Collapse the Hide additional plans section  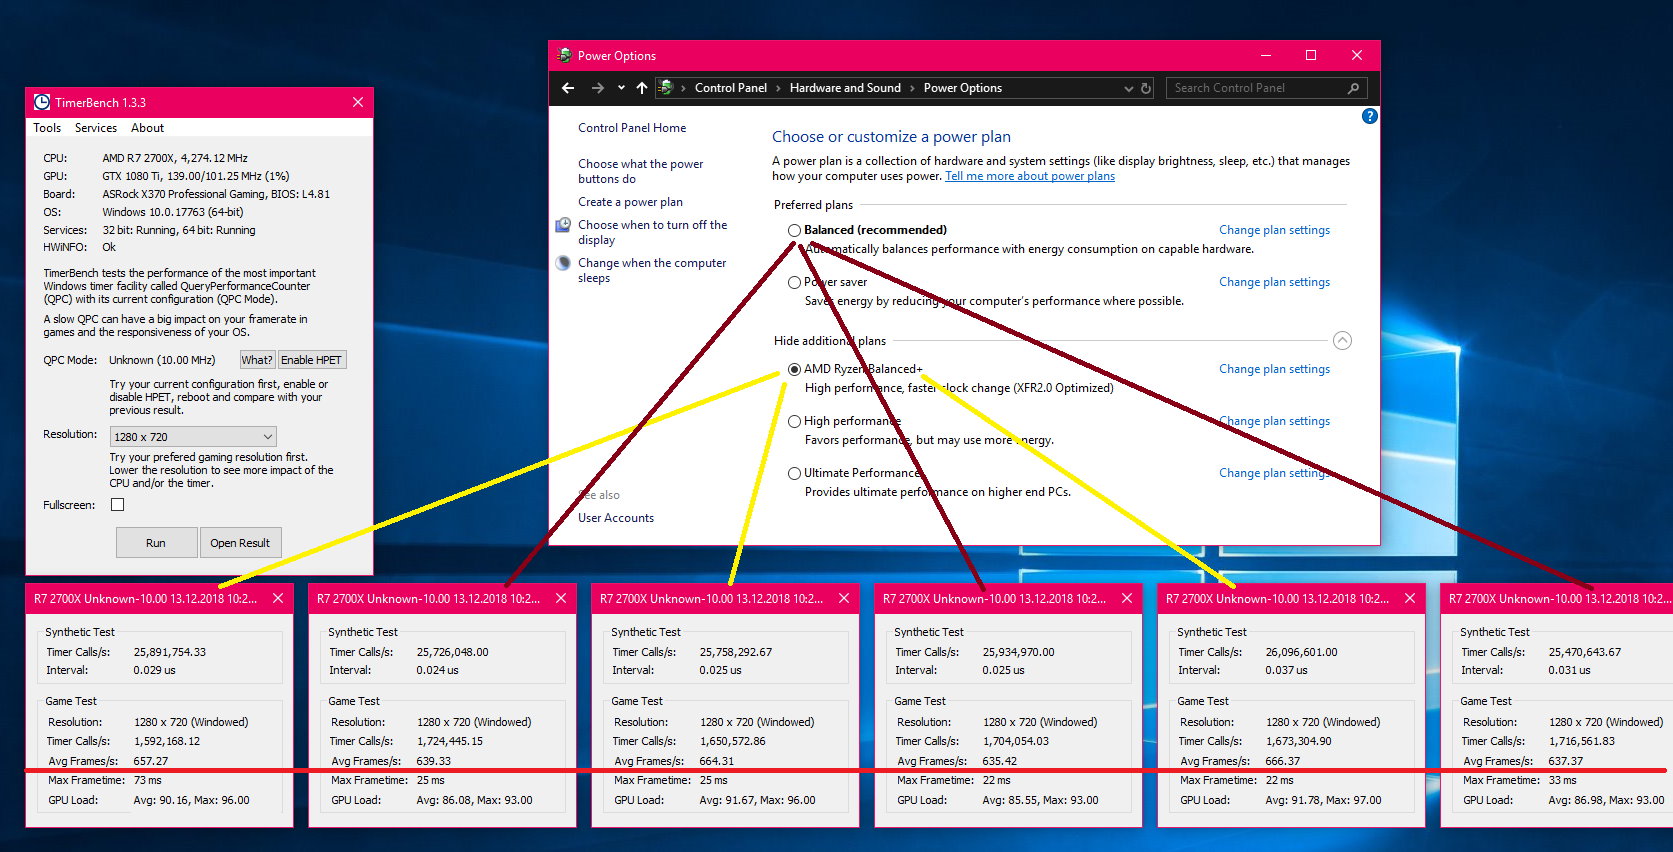click(x=1342, y=341)
